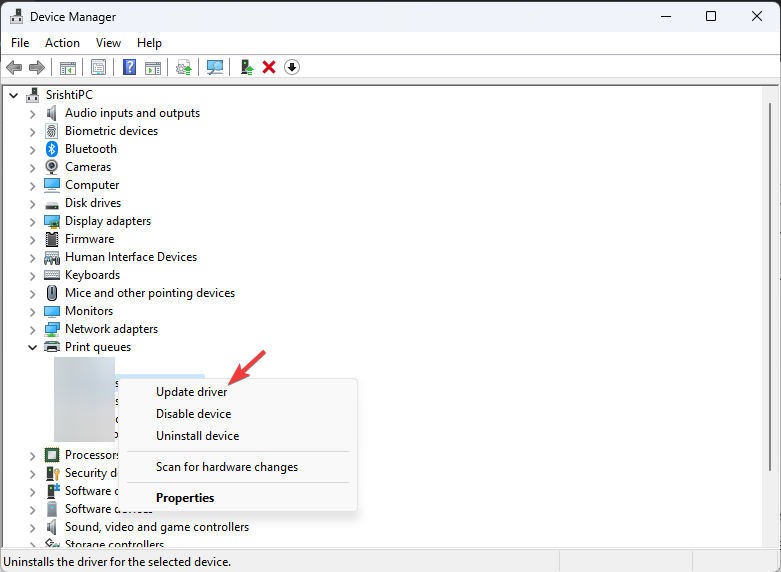This screenshot has width=781, height=572.
Task: Click the blue Help question mark icon
Action: pos(130,67)
